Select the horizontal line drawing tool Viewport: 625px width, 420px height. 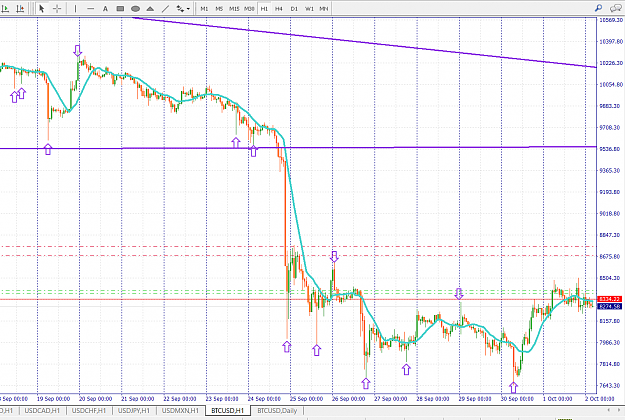(90, 8)
